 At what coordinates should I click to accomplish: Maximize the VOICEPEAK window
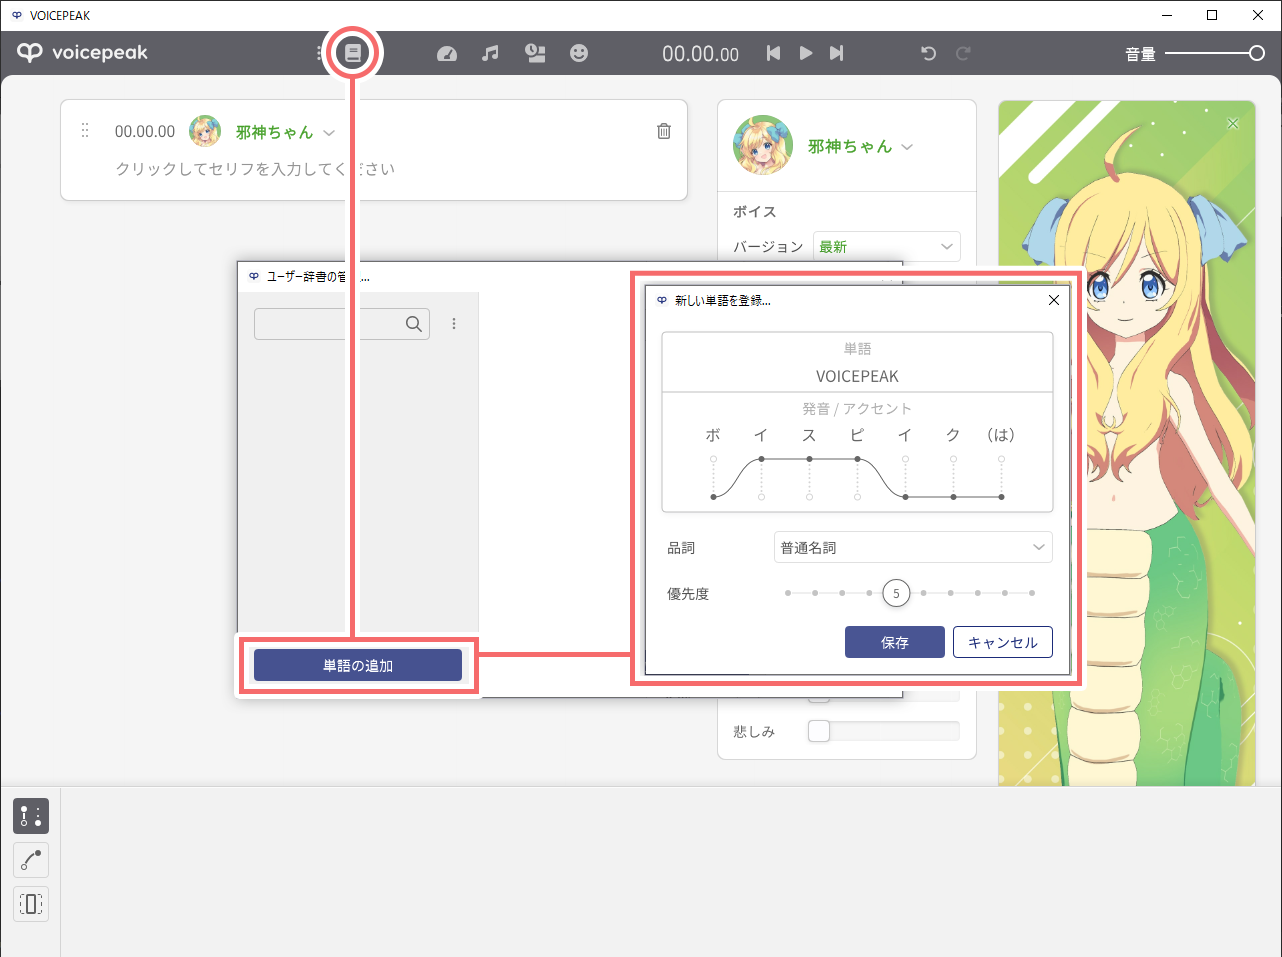(1212, 15)
